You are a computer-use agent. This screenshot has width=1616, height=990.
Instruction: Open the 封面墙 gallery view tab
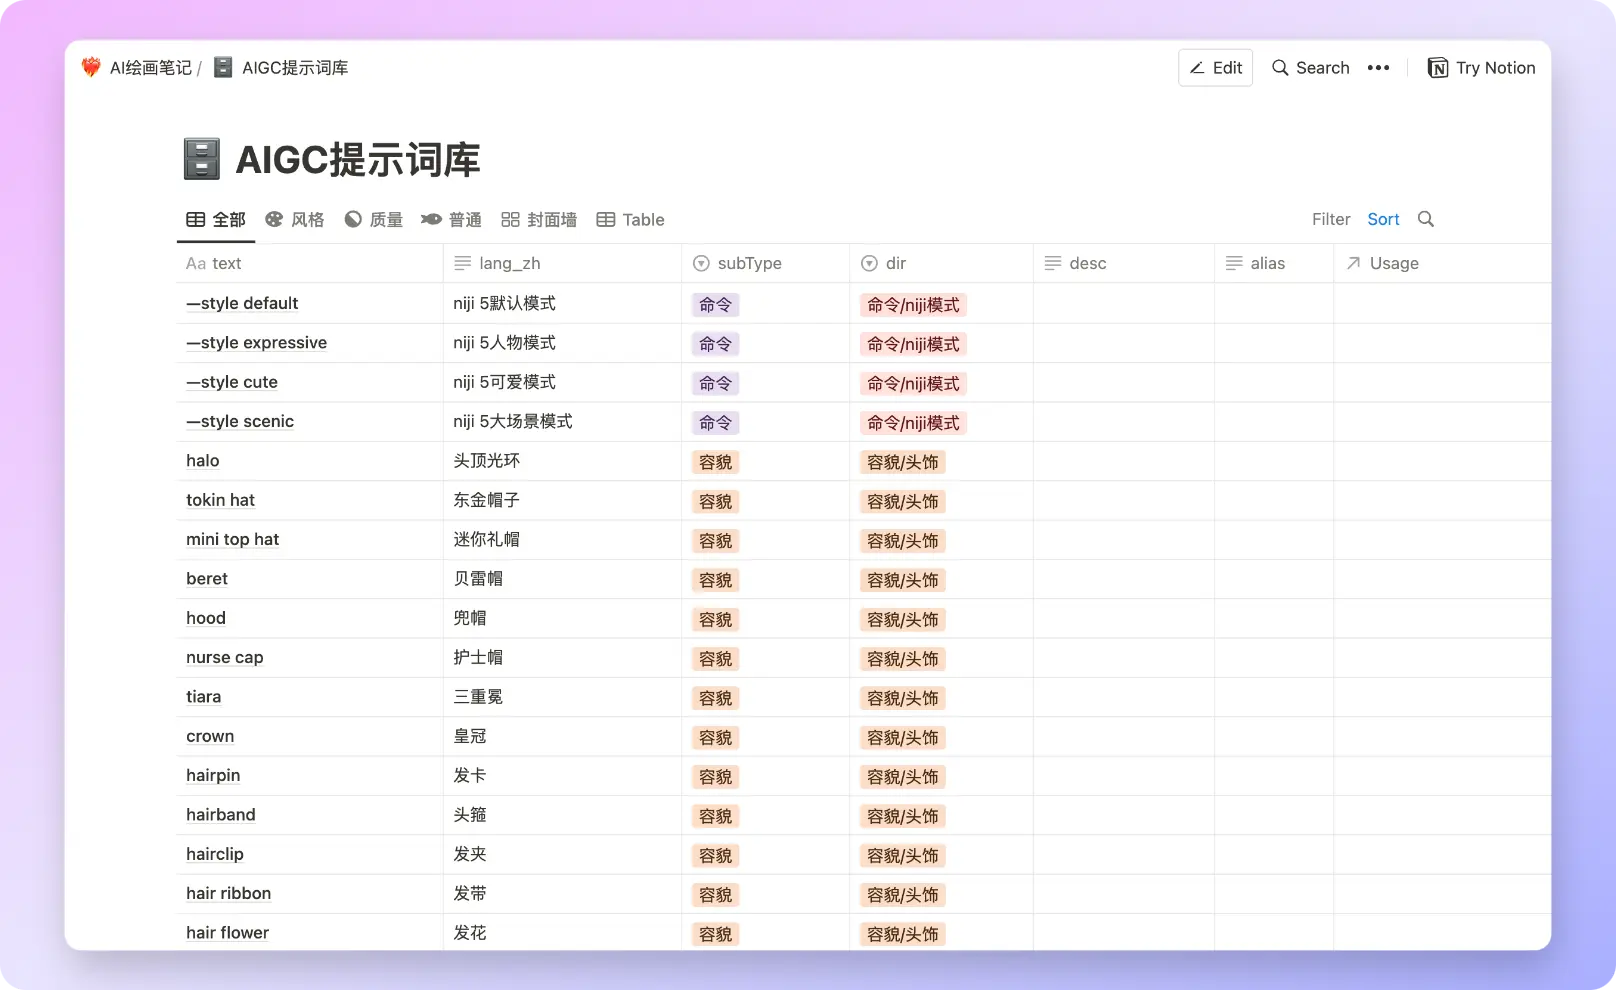pyautogui.click(x=539, y=220)
